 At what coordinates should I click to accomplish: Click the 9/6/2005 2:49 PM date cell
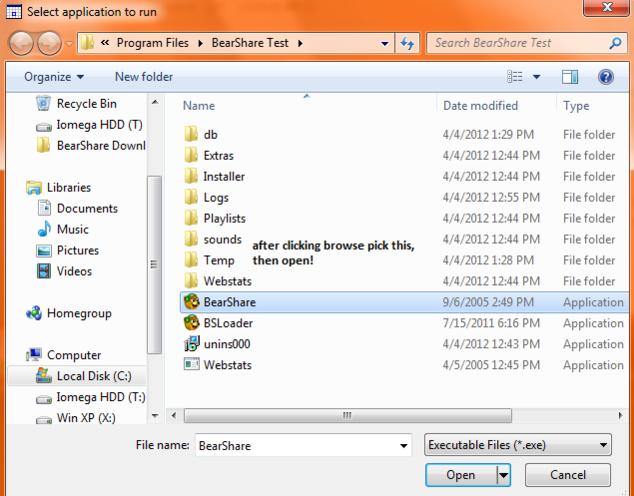point(488,302)
